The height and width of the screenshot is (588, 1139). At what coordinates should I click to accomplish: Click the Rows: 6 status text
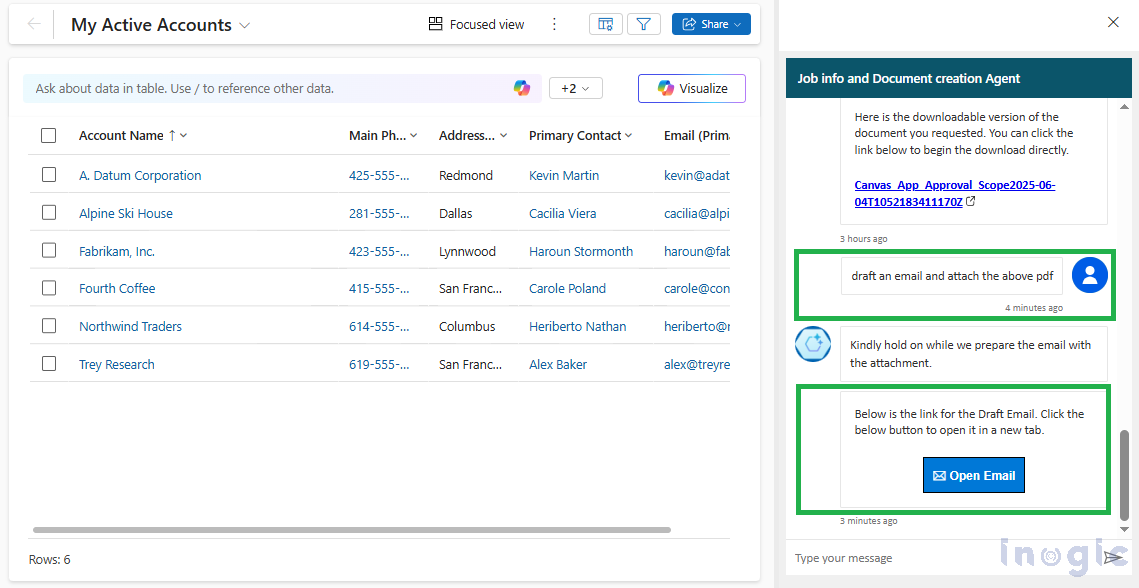click(49, 560)
